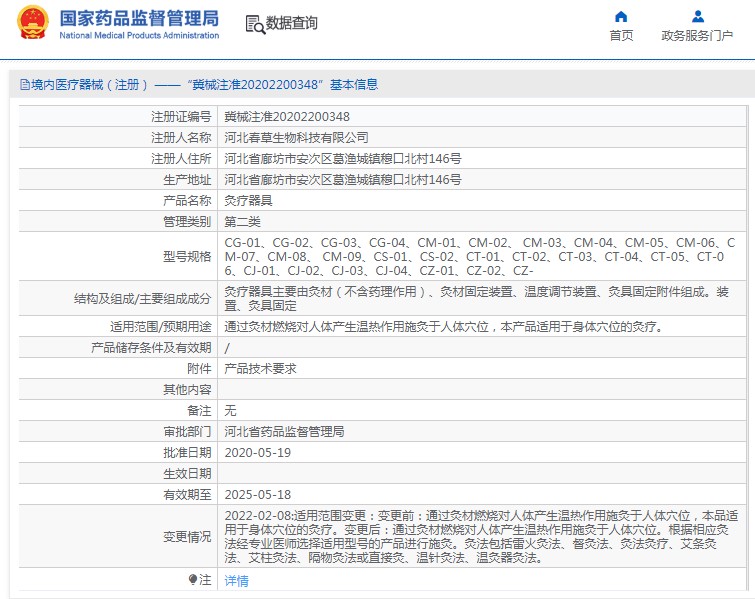This screenshot has height=599, width=755.
Task: Click expiry date 2025-05-18
Action: pos(258,495)
